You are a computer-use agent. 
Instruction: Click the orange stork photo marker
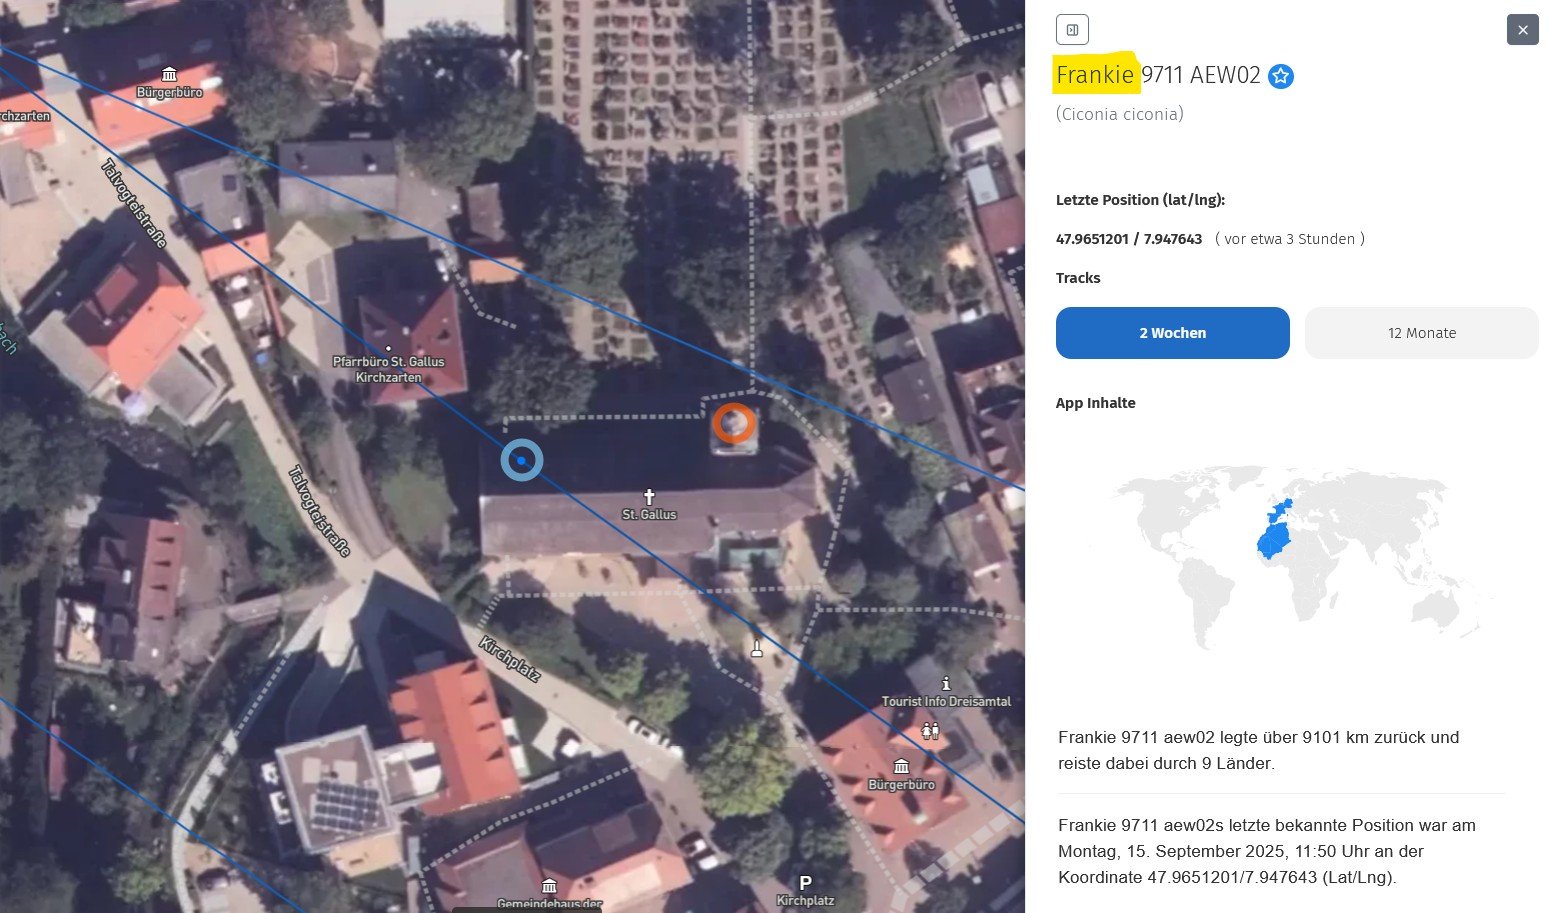(x=734, y=424)
